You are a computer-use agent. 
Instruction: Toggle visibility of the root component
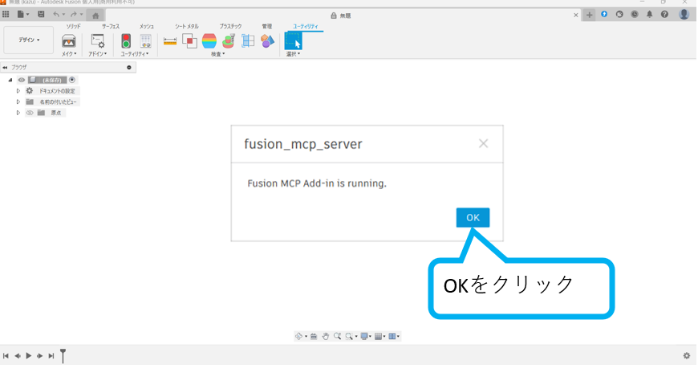pos(21,80)
